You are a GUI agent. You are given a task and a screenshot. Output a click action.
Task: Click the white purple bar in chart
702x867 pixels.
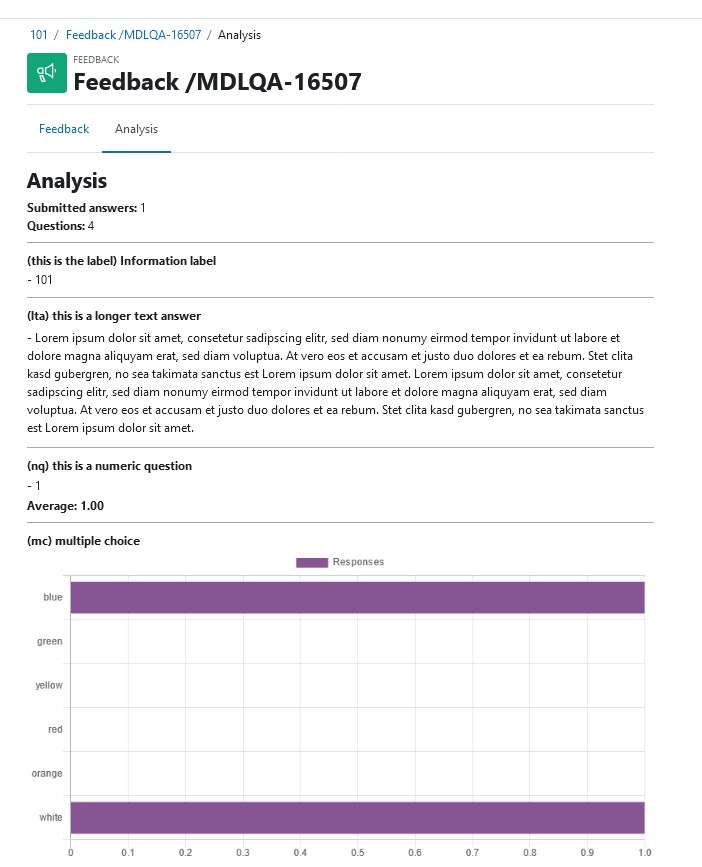pos(358,817)
